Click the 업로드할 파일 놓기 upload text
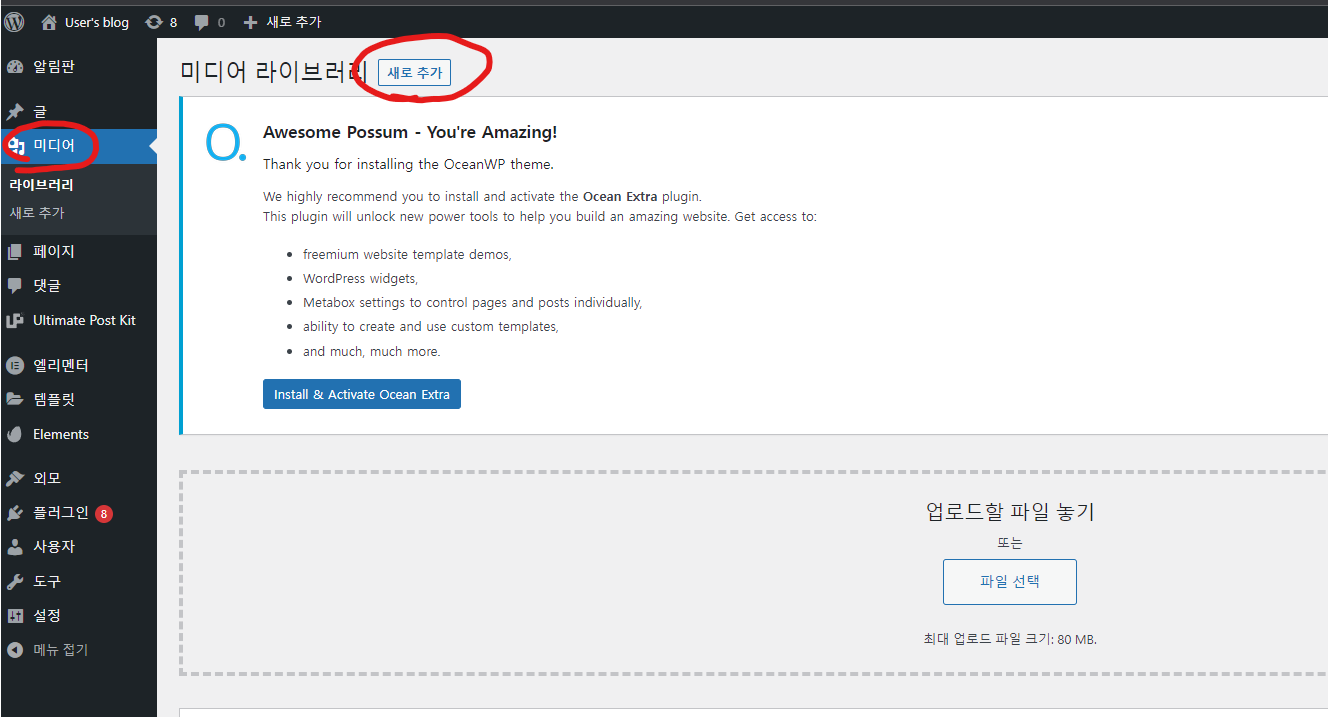1328x717 pixels. [1010, 512]
